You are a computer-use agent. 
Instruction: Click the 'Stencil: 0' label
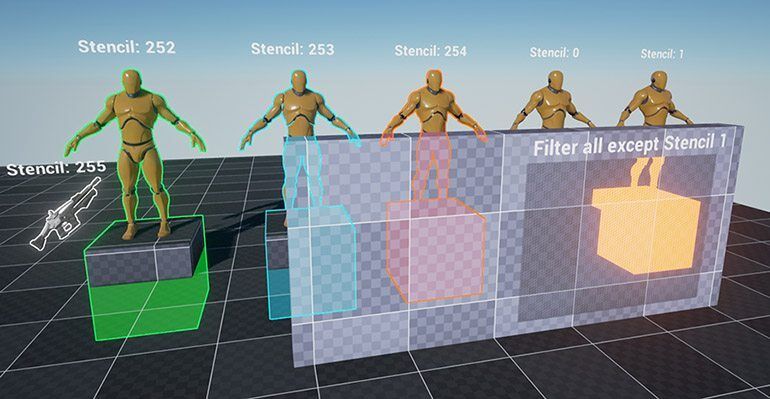point(554,52)
